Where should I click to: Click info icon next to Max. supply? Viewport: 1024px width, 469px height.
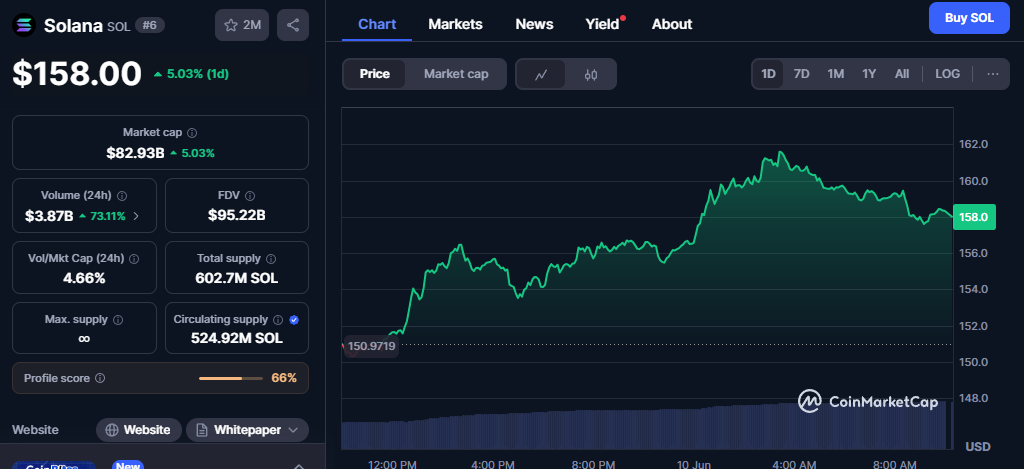click(x=118, y=320)
